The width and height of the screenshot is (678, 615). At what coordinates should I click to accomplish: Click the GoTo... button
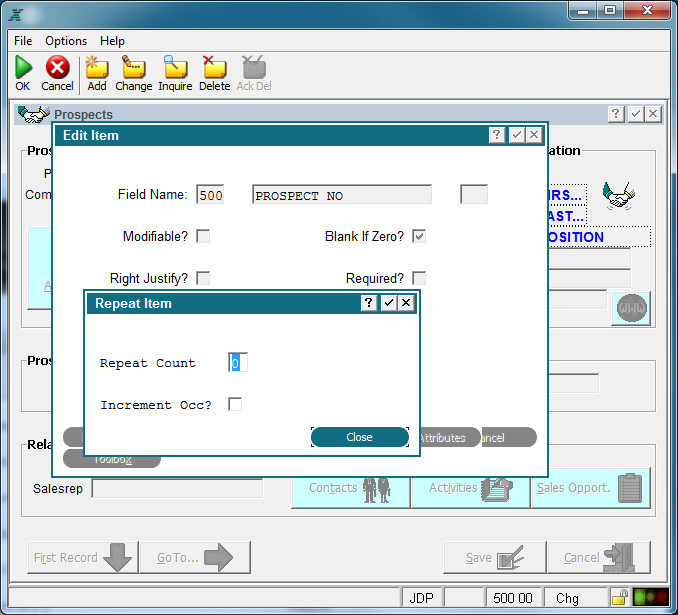pyautogui.click(x=195, y=557)
